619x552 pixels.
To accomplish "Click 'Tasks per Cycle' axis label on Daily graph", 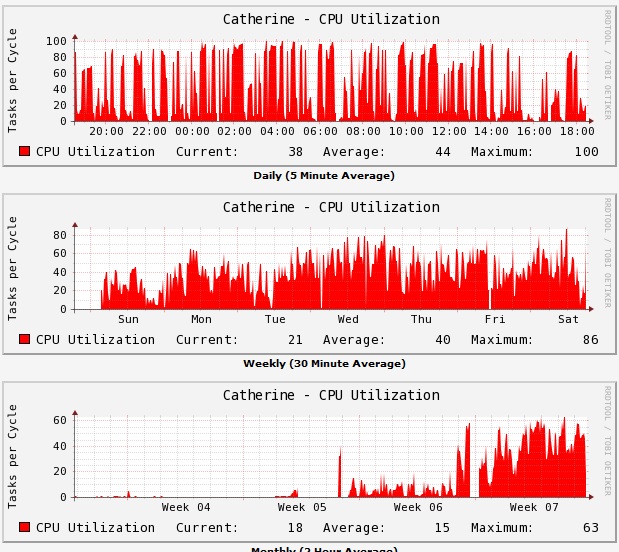I will coord(12,80).
